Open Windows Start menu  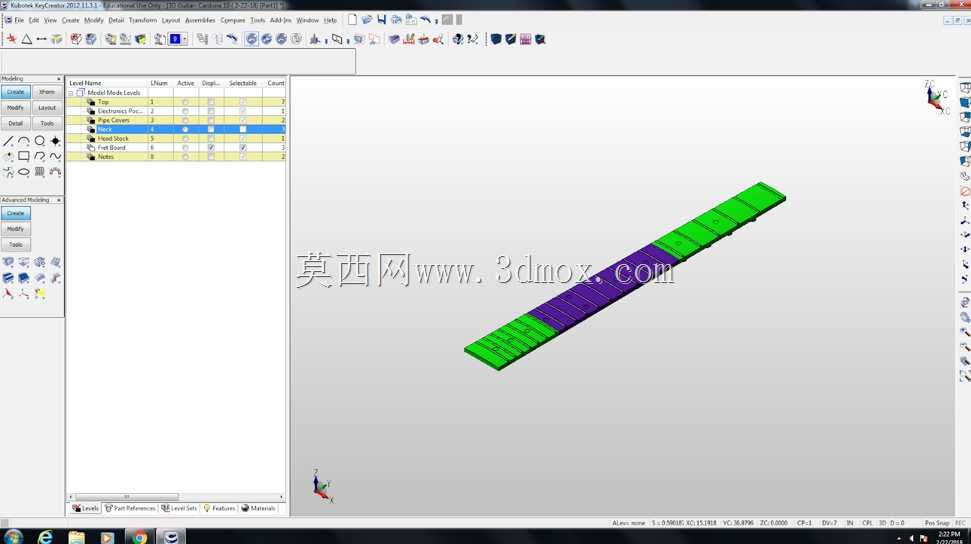click(13, 537)
